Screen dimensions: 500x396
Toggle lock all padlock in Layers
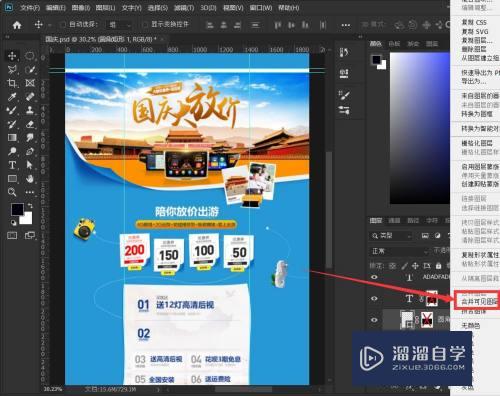[439, 266]
